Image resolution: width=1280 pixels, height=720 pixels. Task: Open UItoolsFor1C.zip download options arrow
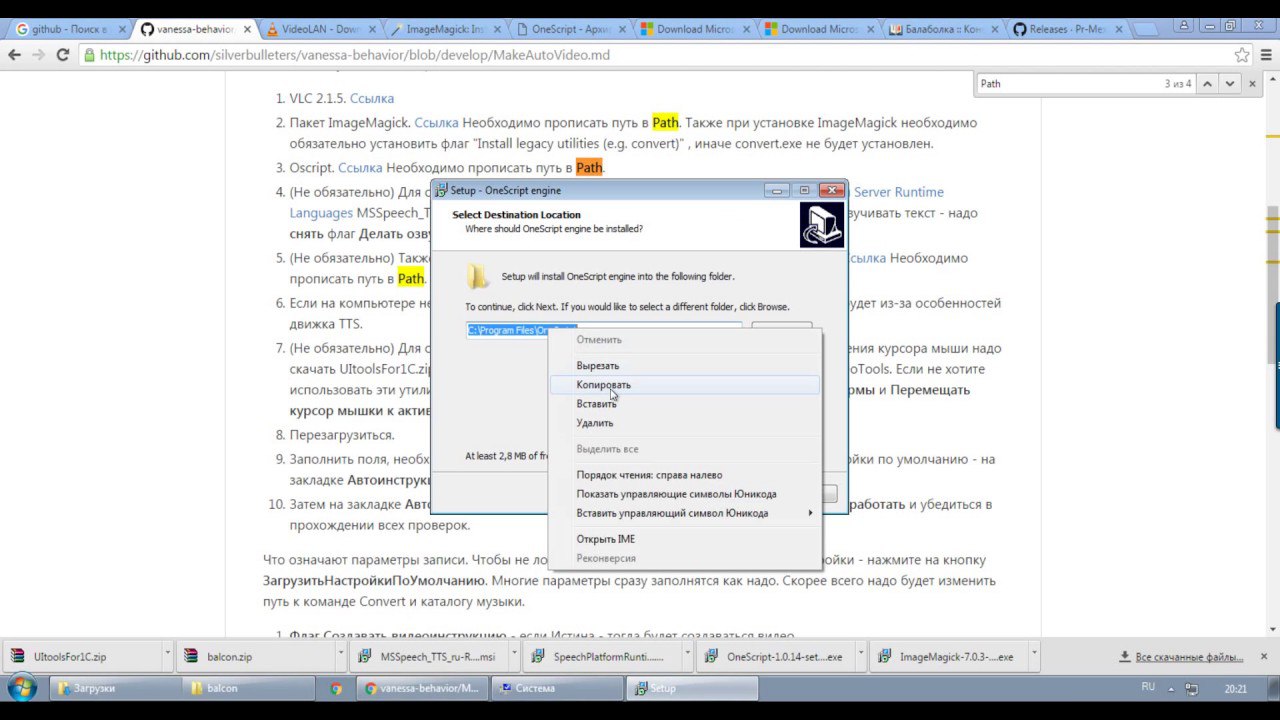(x=167, y=656)
